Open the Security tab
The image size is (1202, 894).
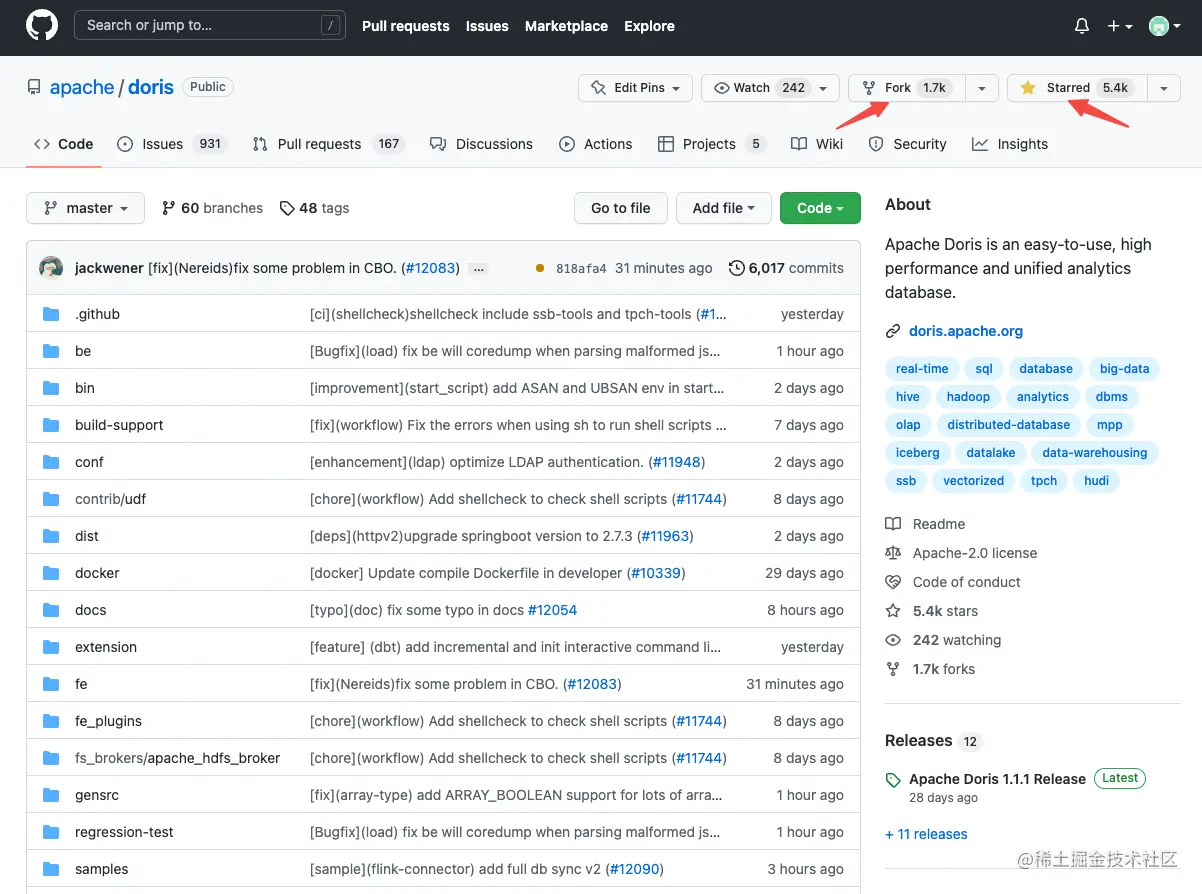tap(908, 144)
